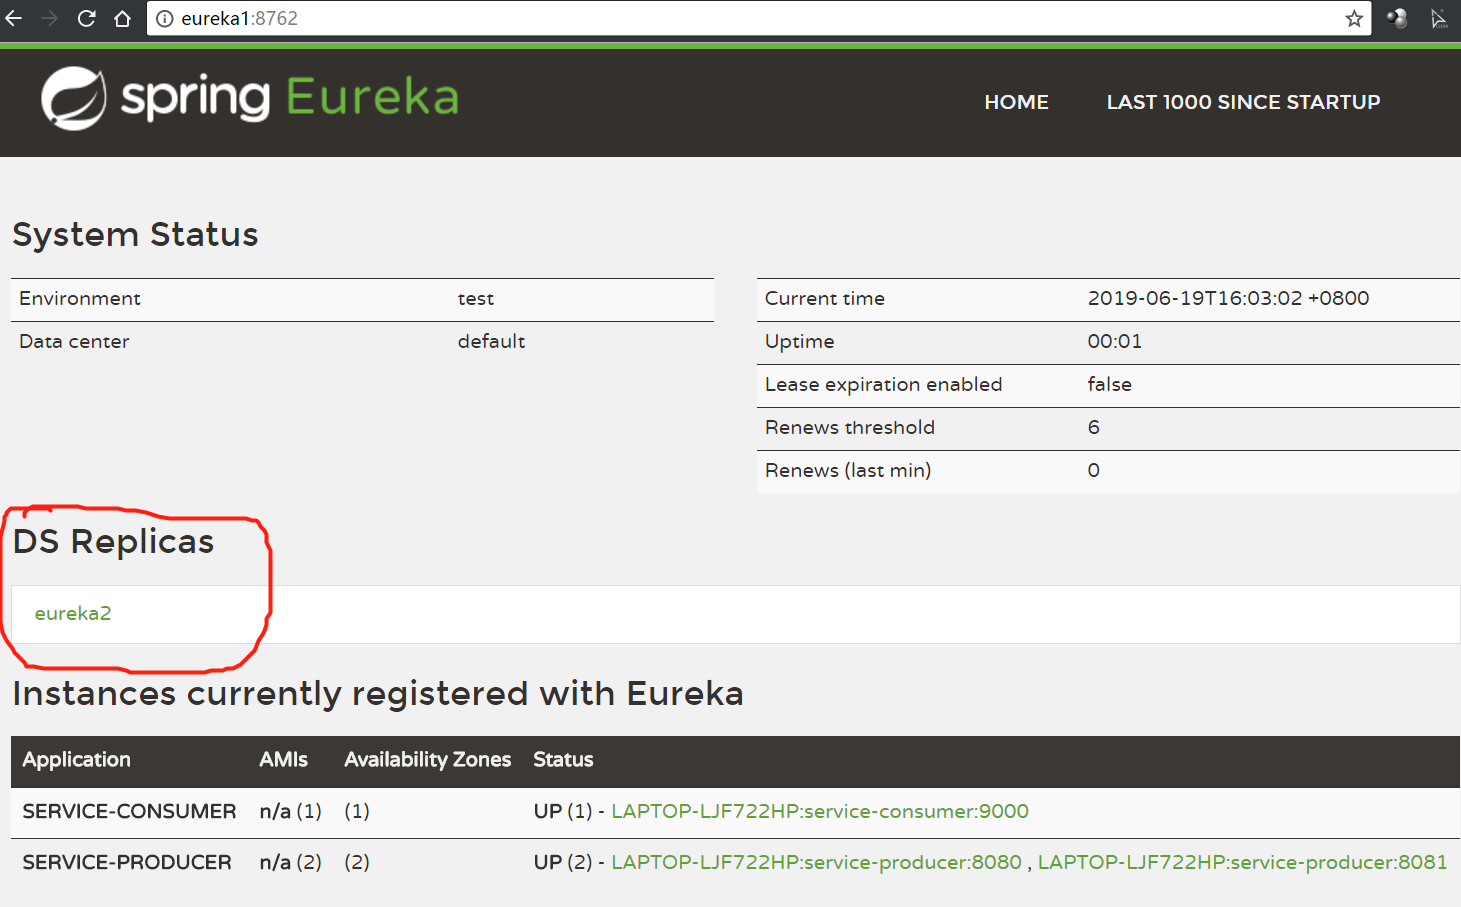Select the Environment value 'test'
The image size is (1461, 907).
[476, 298]
